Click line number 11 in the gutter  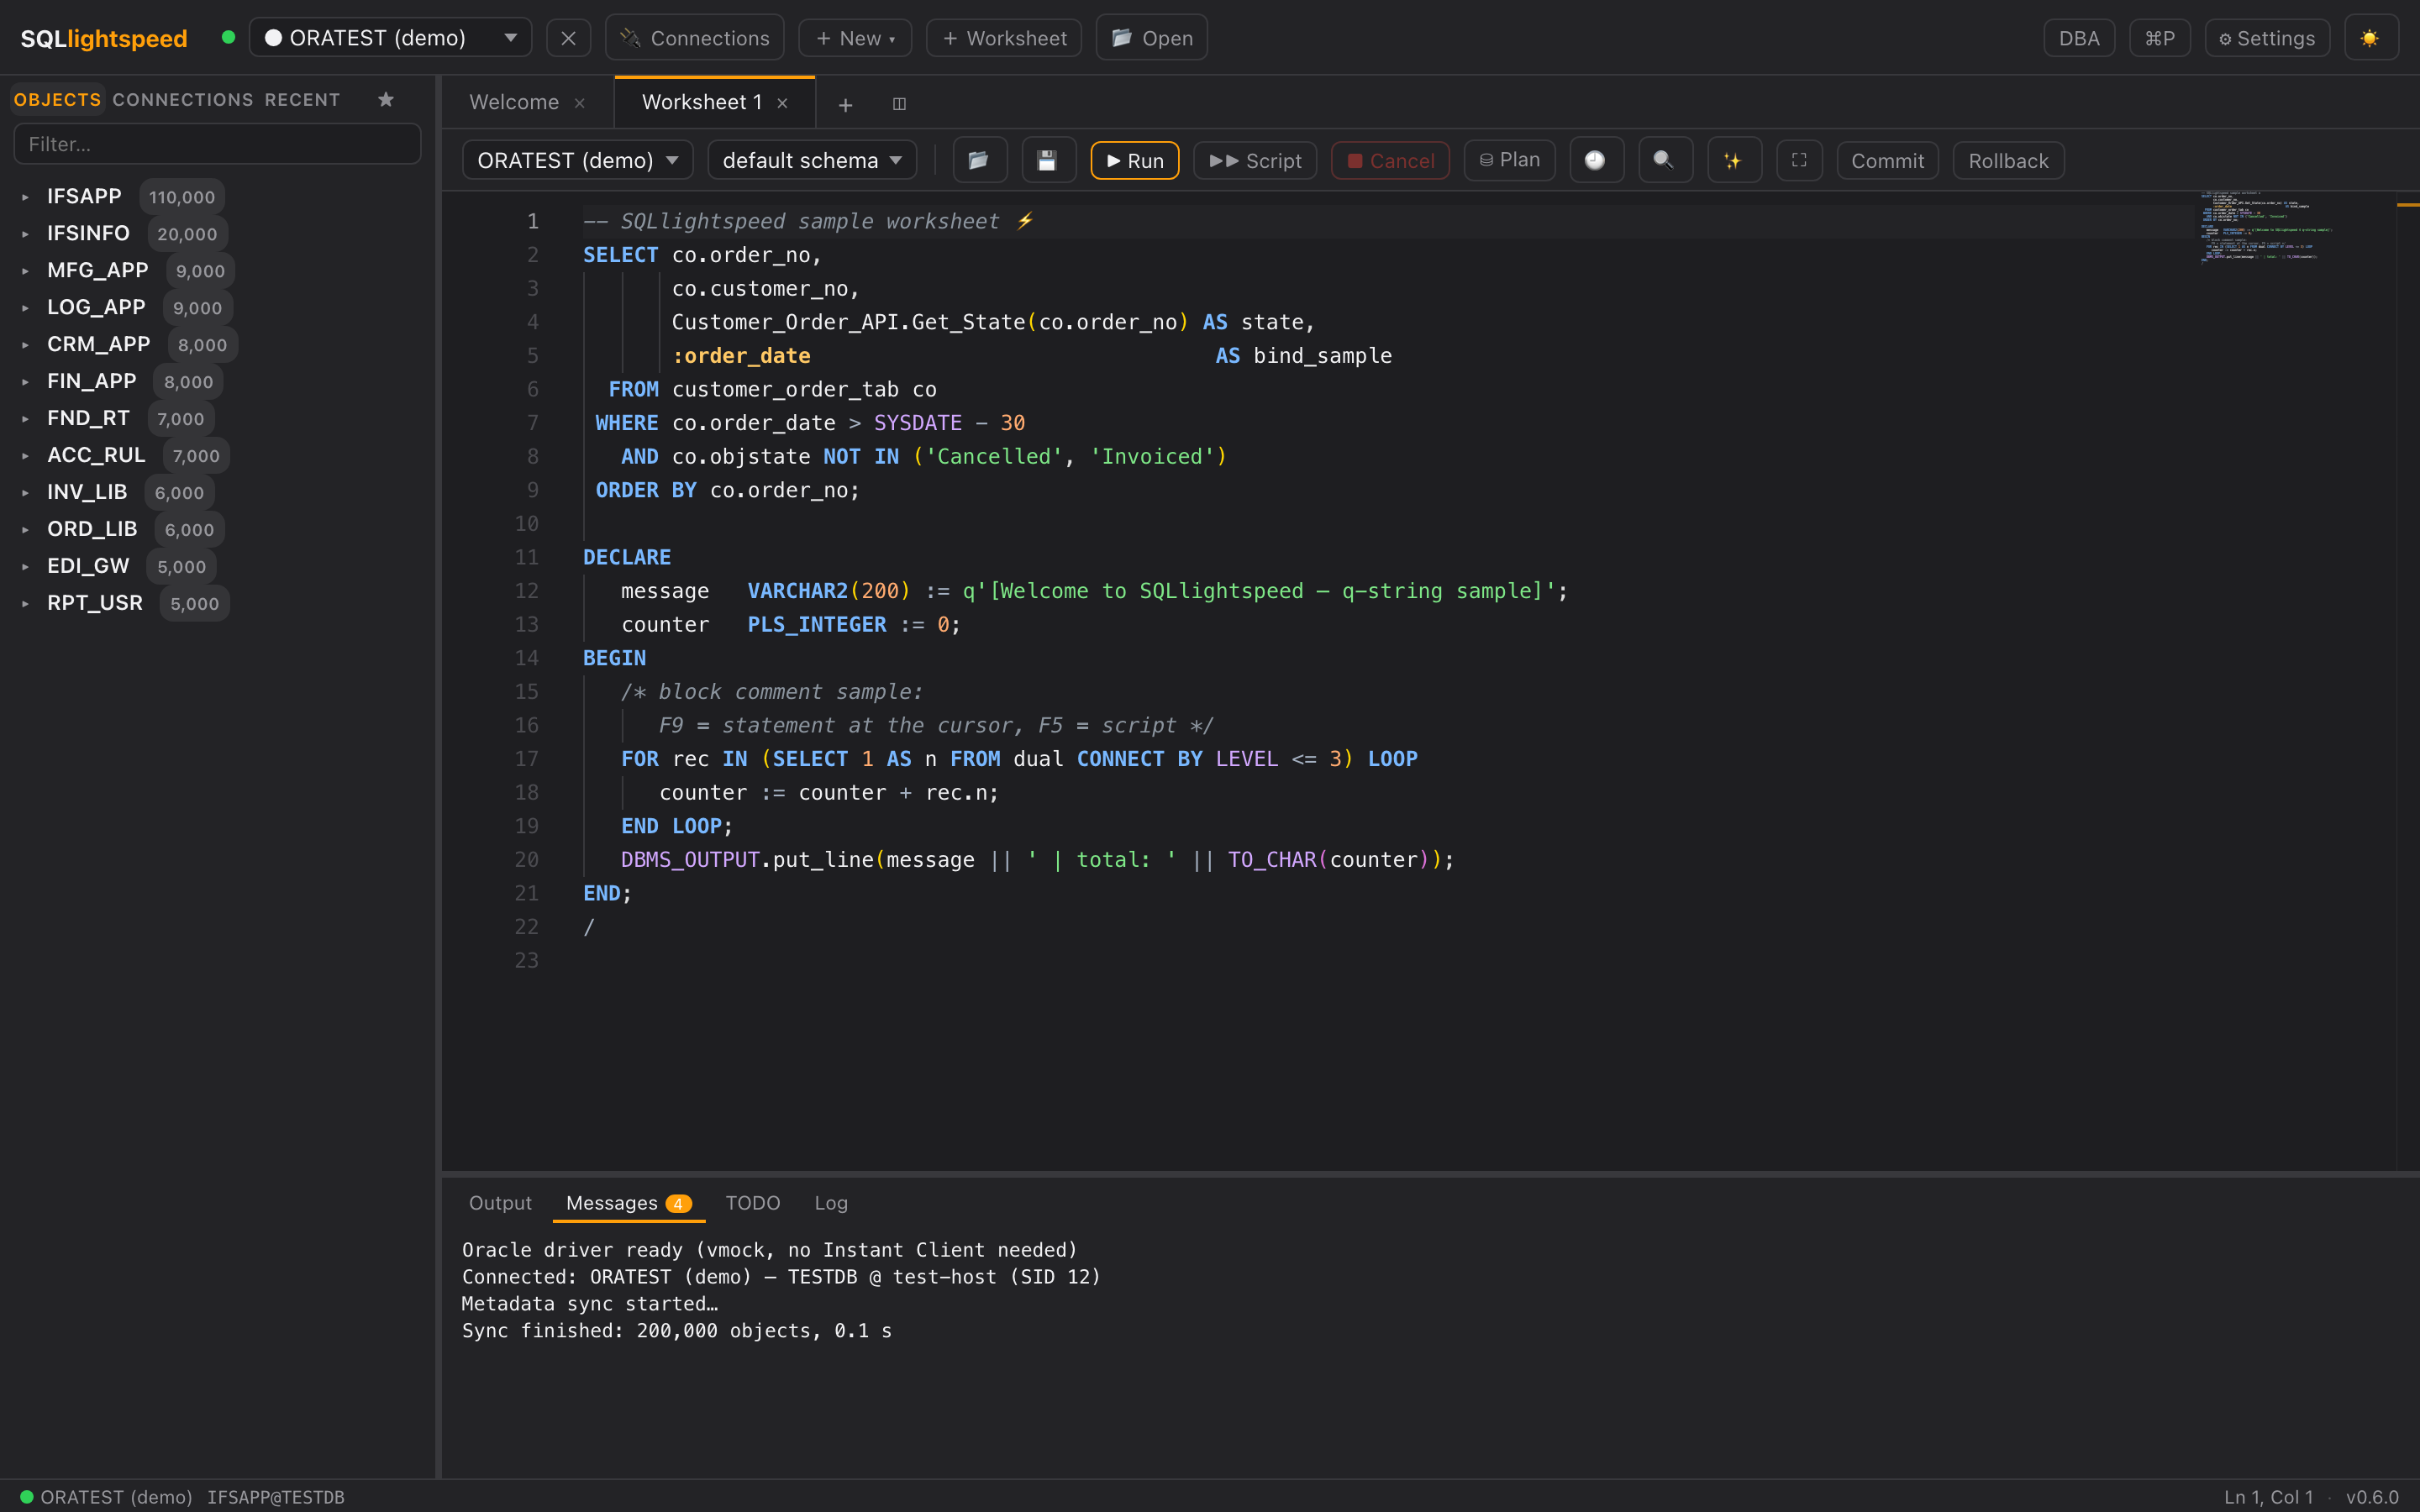pos(526,557)
